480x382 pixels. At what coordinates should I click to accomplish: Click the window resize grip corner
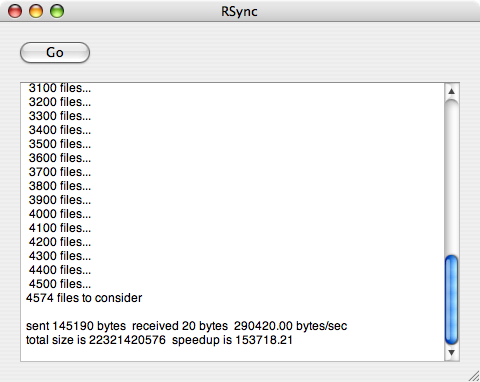[473, 376]
